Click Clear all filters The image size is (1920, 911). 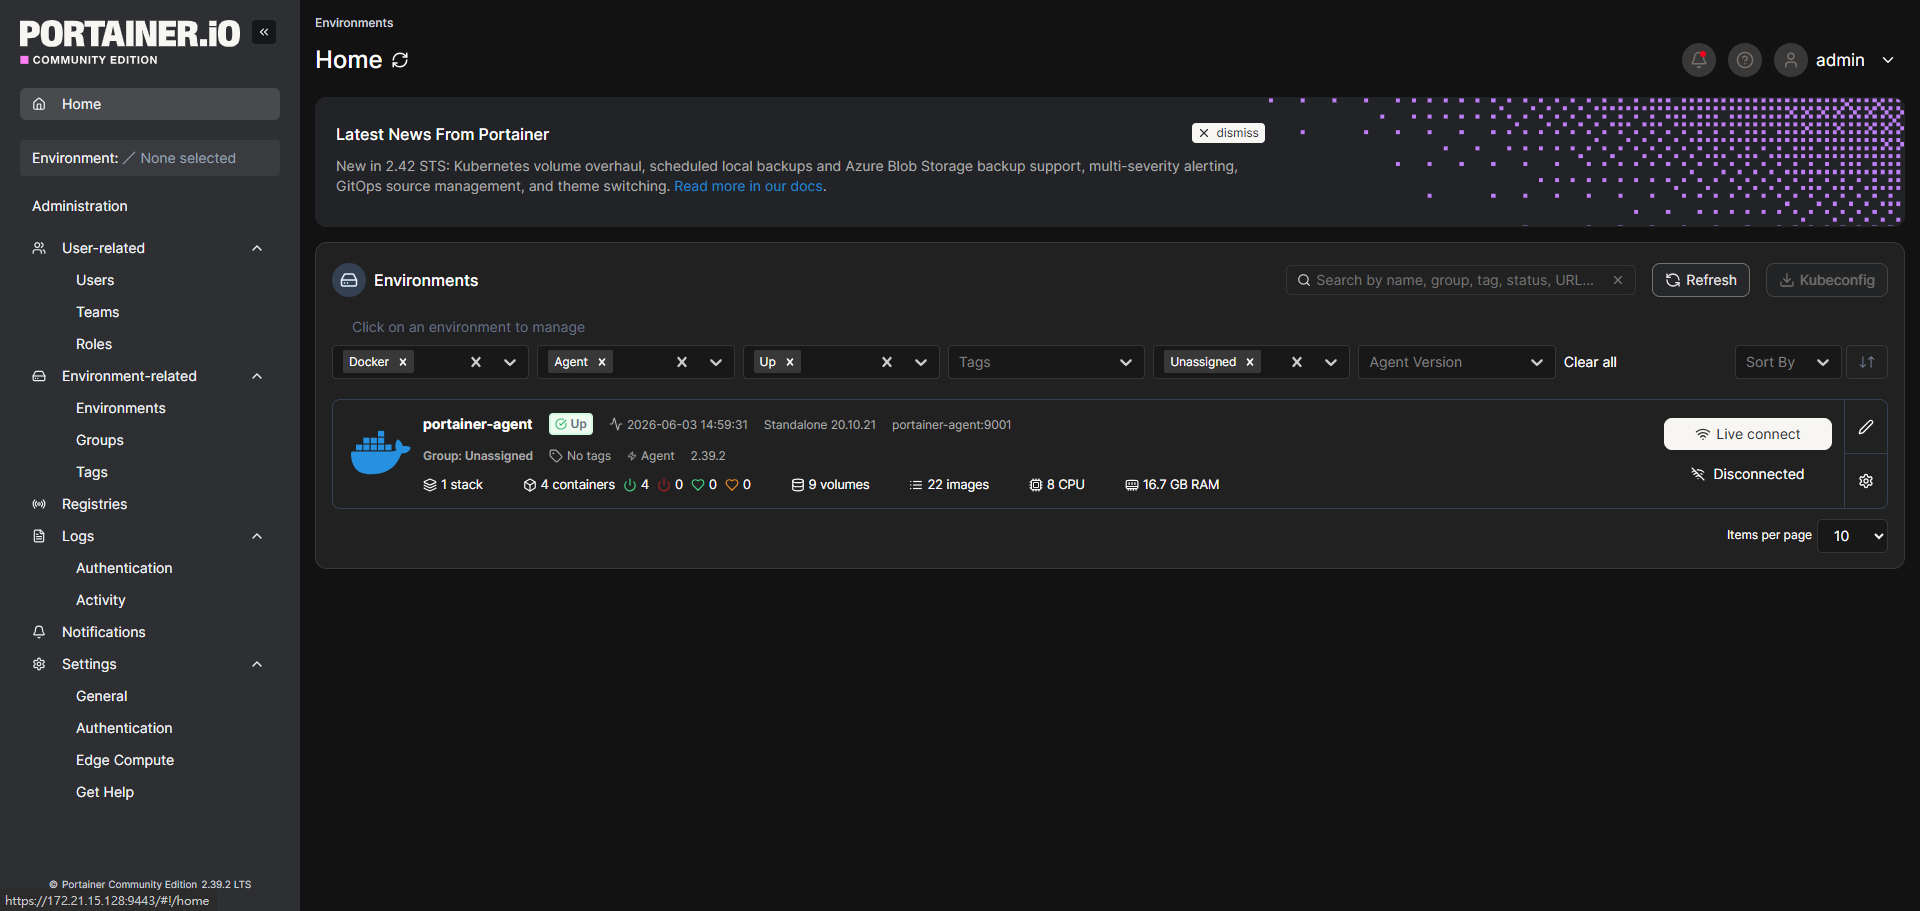point(1590,362)
